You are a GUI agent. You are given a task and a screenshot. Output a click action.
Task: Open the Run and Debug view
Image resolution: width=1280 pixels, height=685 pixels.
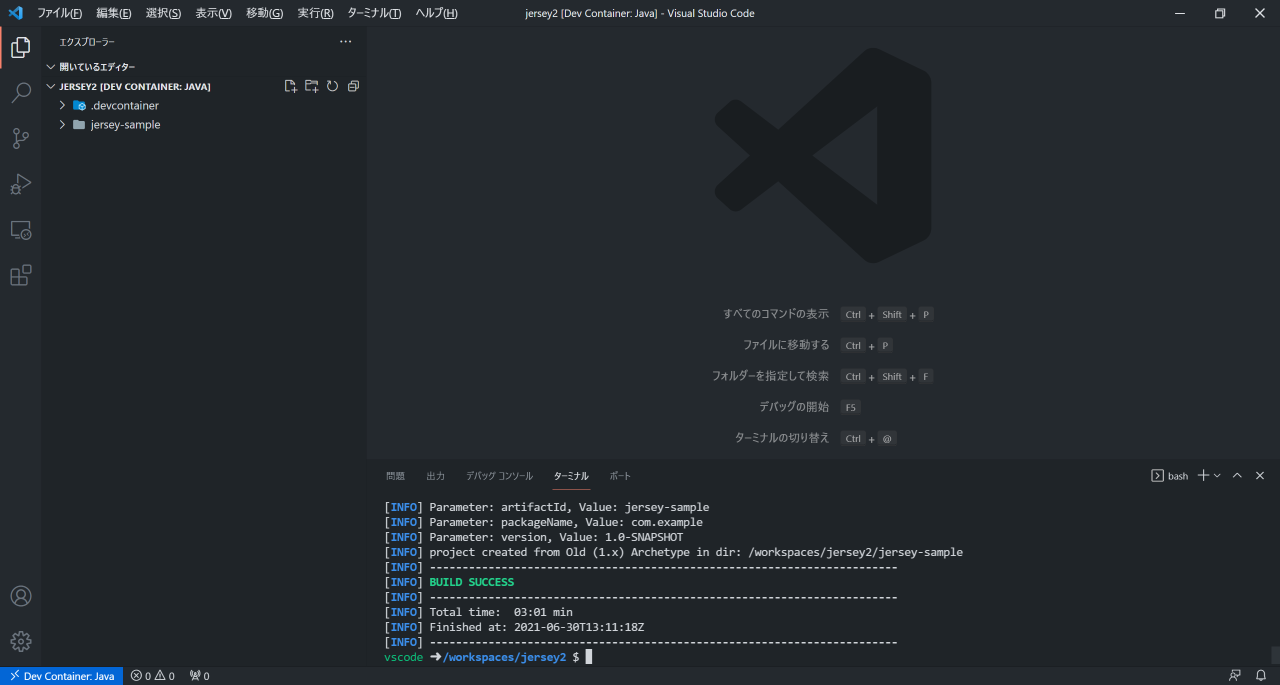tap(20, 184)
